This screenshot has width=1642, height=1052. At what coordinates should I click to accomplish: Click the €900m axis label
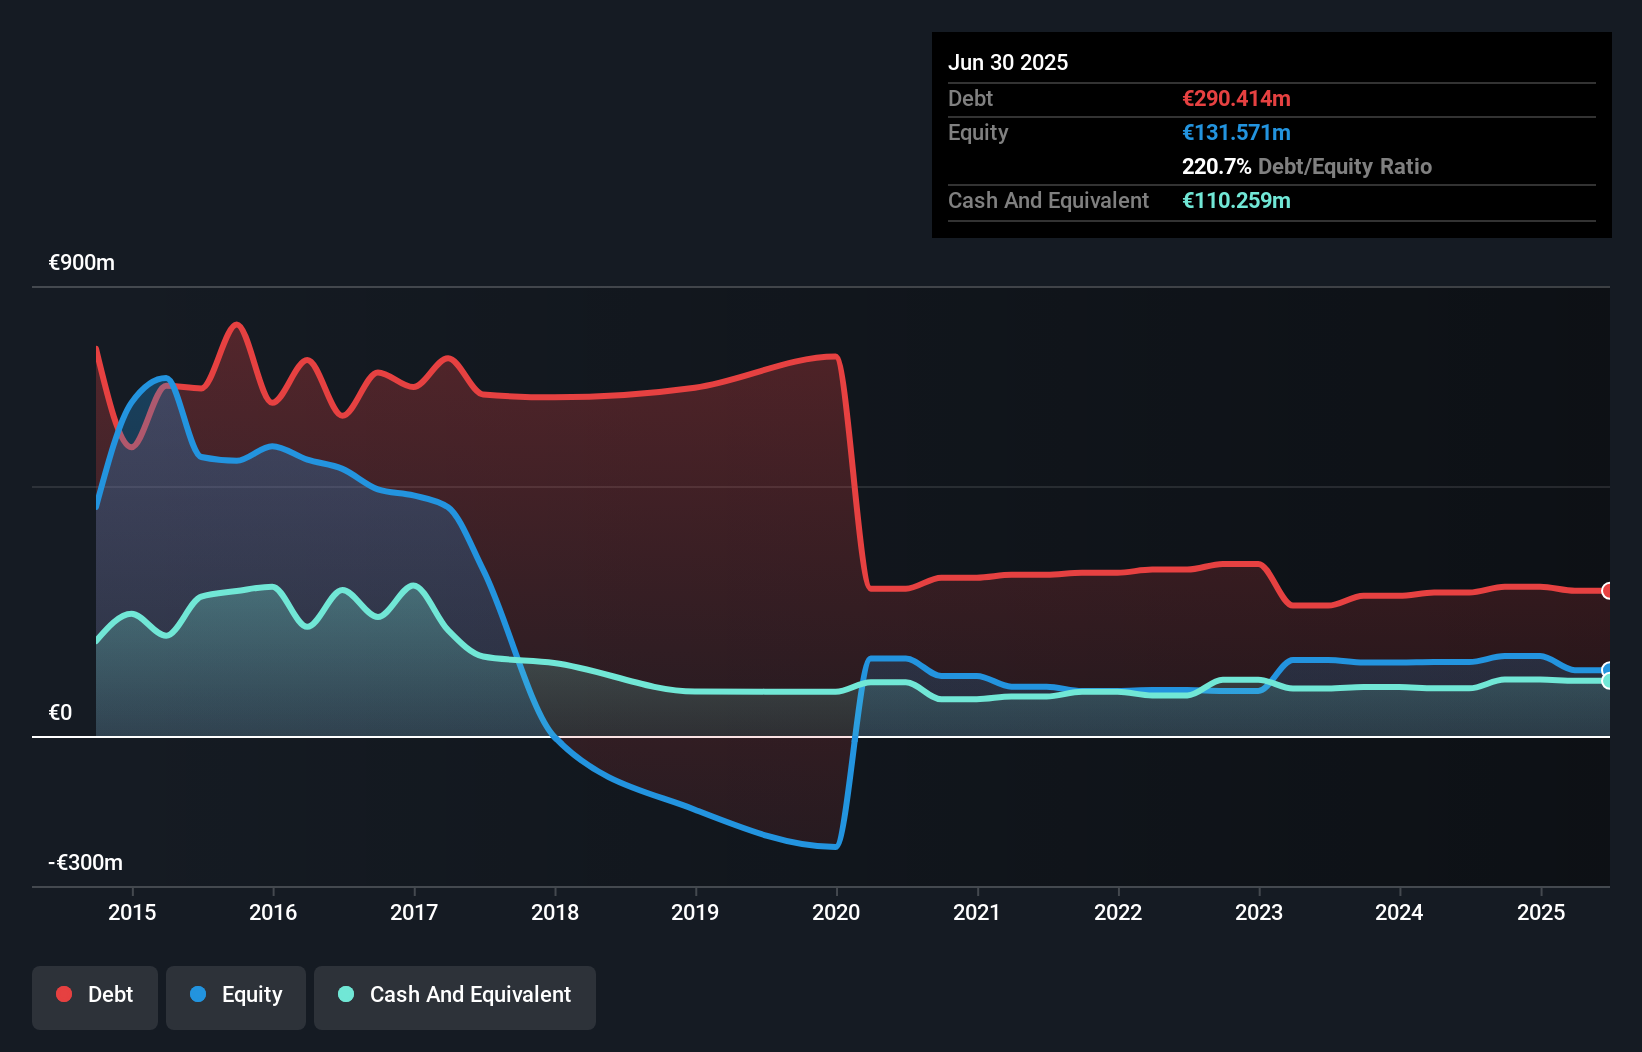(81, 262)
